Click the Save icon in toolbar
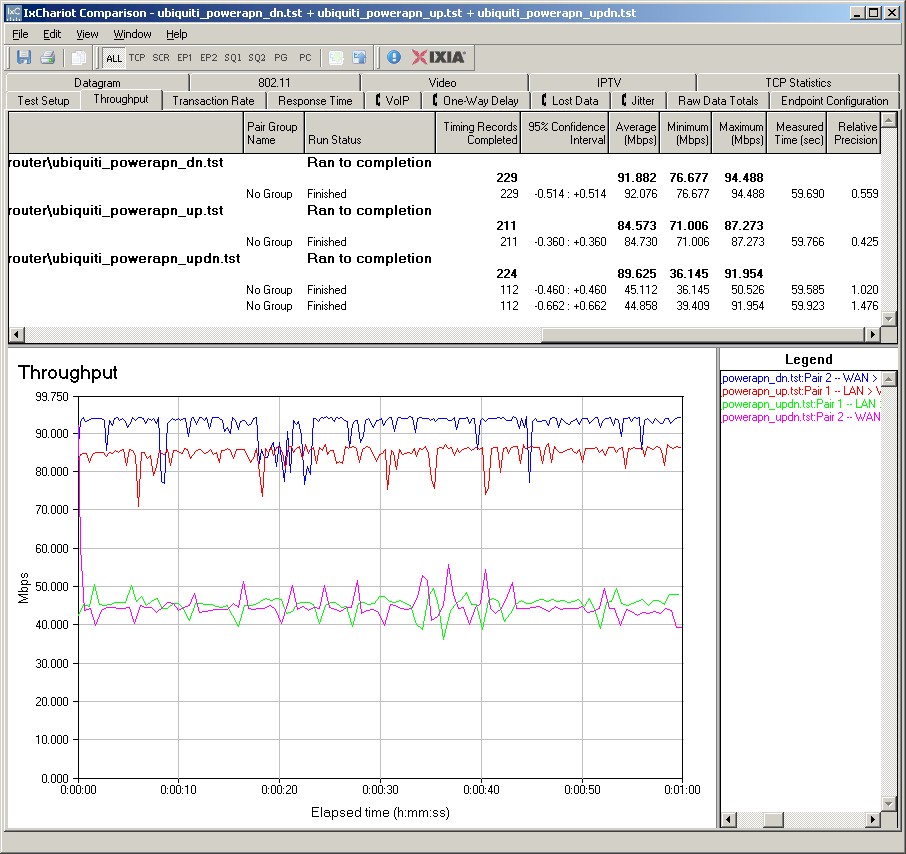The width and height of the screenshot is (906, 854). point(24,57)
